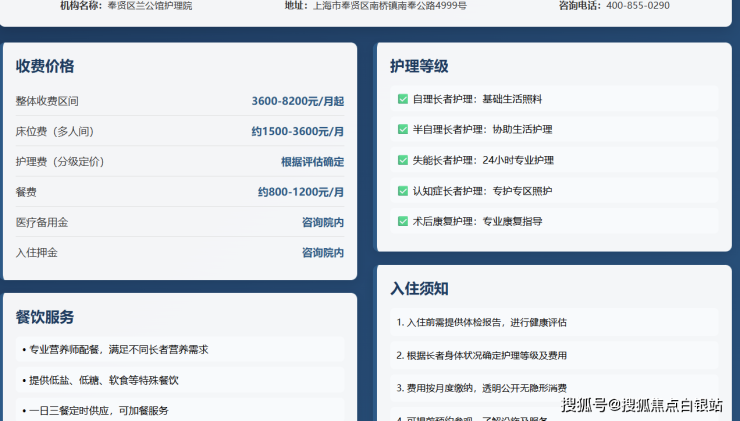
Task: Click the label 床位费（多人间）
Action: 55,131
